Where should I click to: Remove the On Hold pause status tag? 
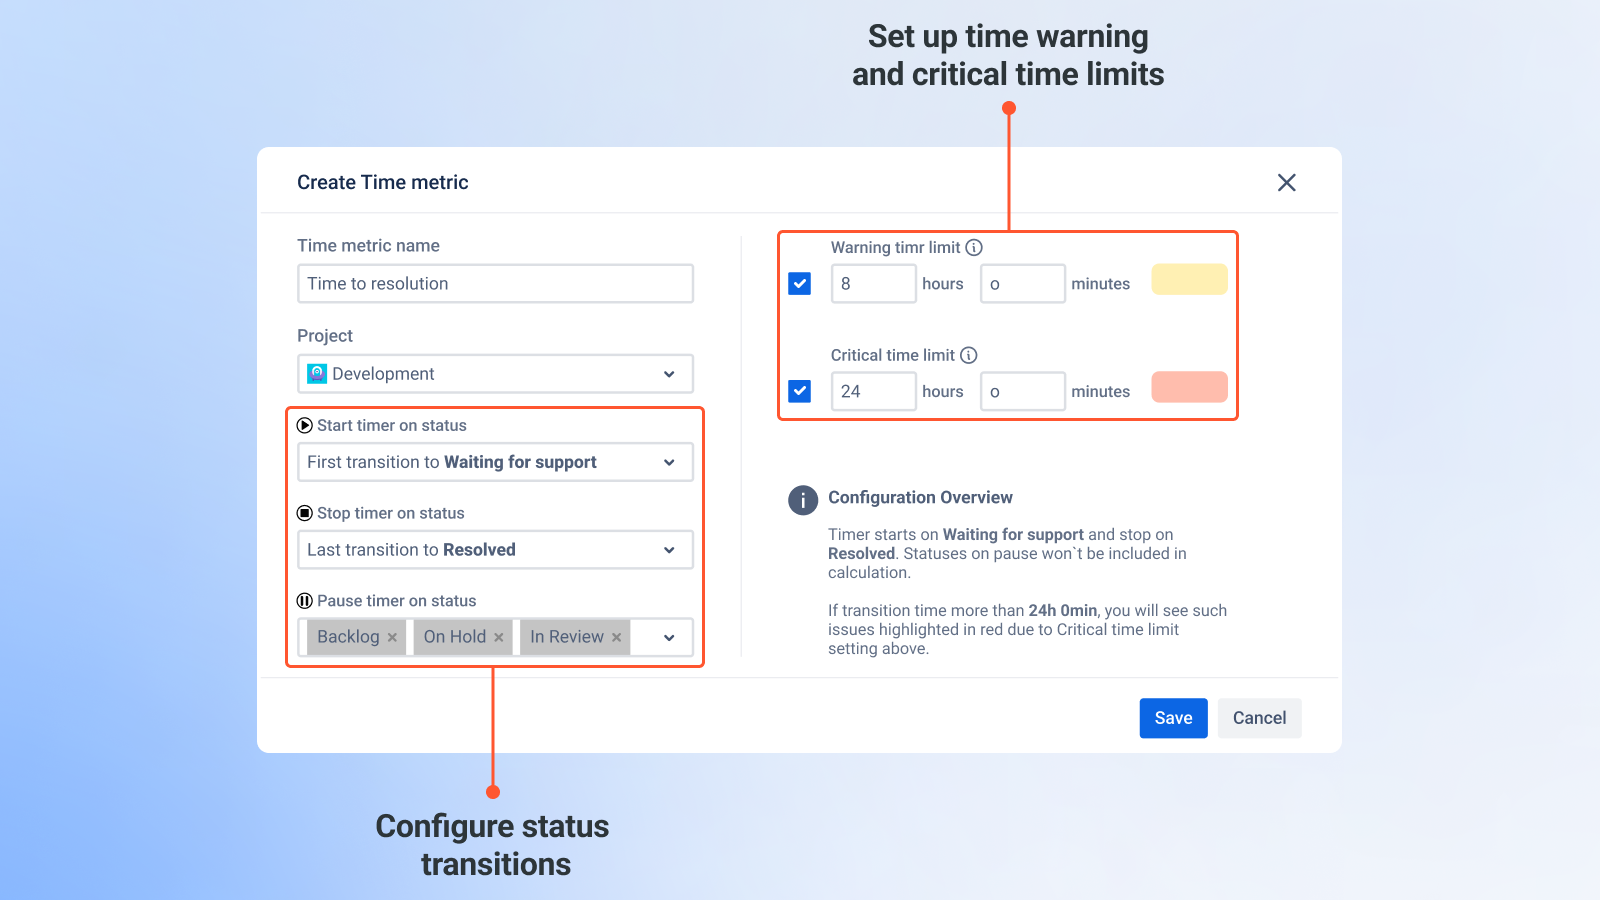coord(499,638)
